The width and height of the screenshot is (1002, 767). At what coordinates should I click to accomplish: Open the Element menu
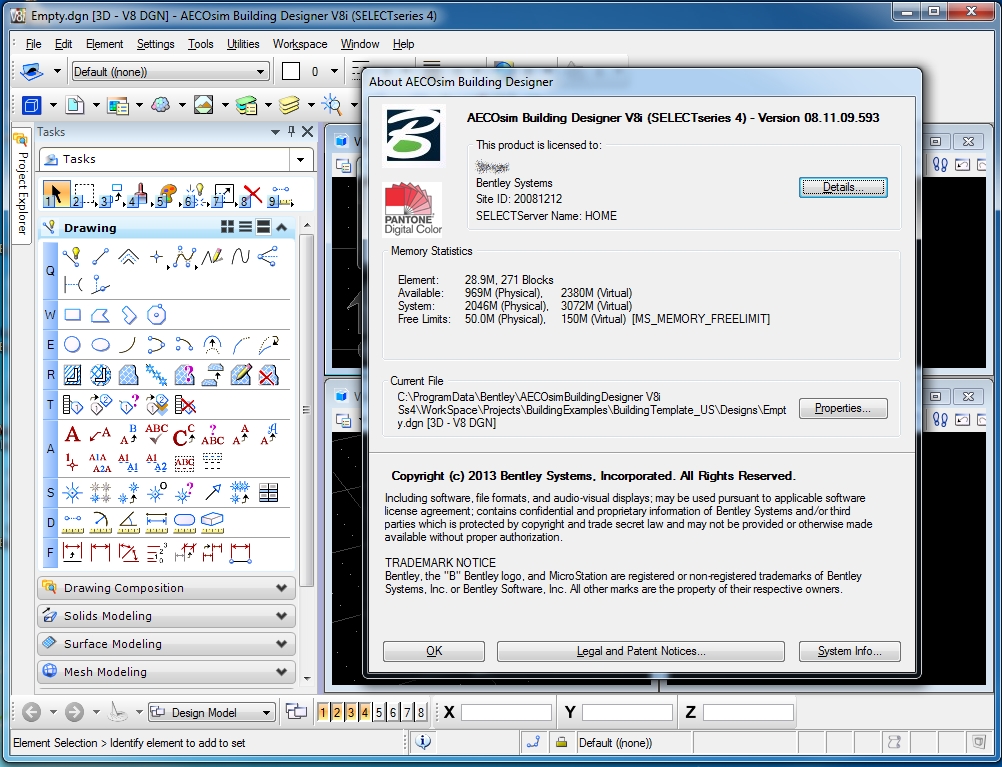pyautogui.click(x=104, y=44)
